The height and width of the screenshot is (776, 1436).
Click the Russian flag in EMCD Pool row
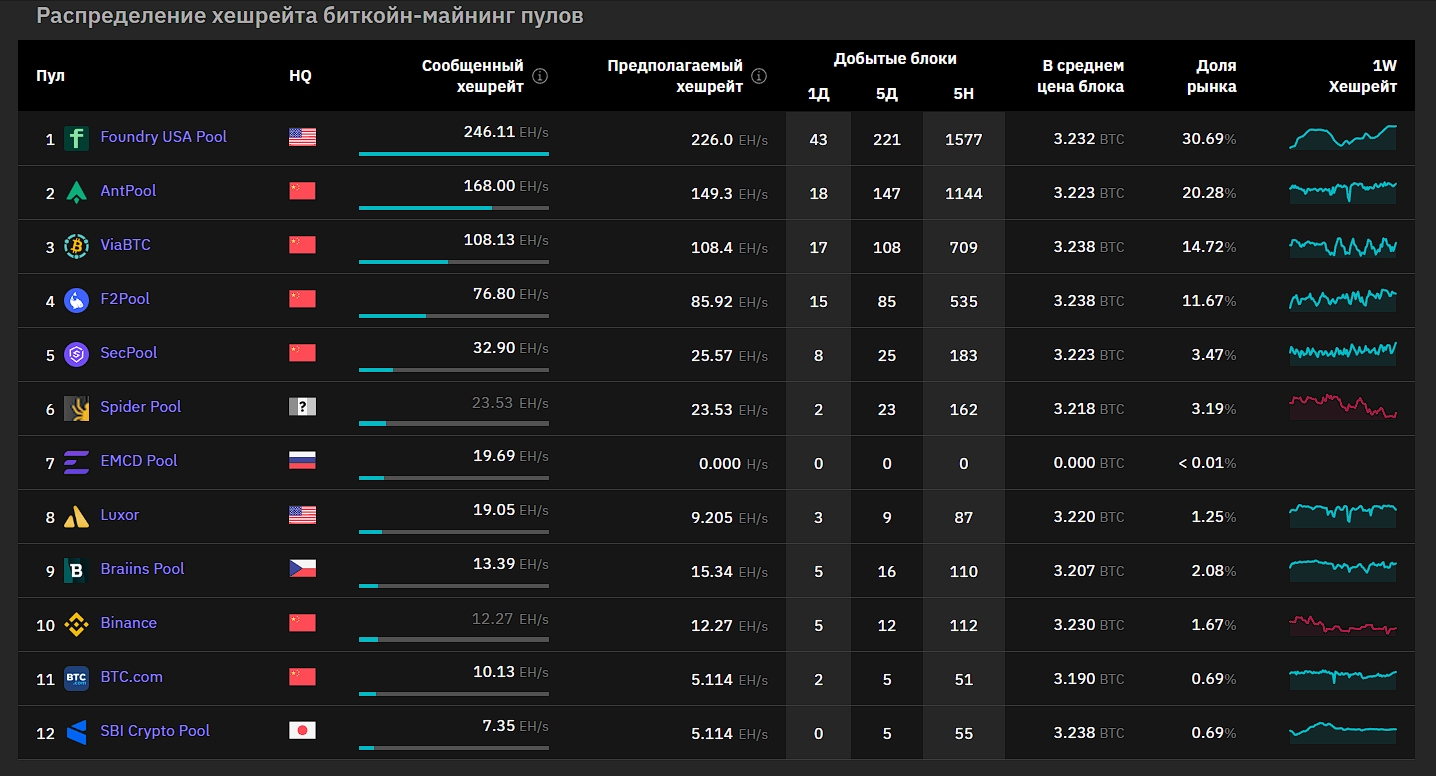point(302,461)
